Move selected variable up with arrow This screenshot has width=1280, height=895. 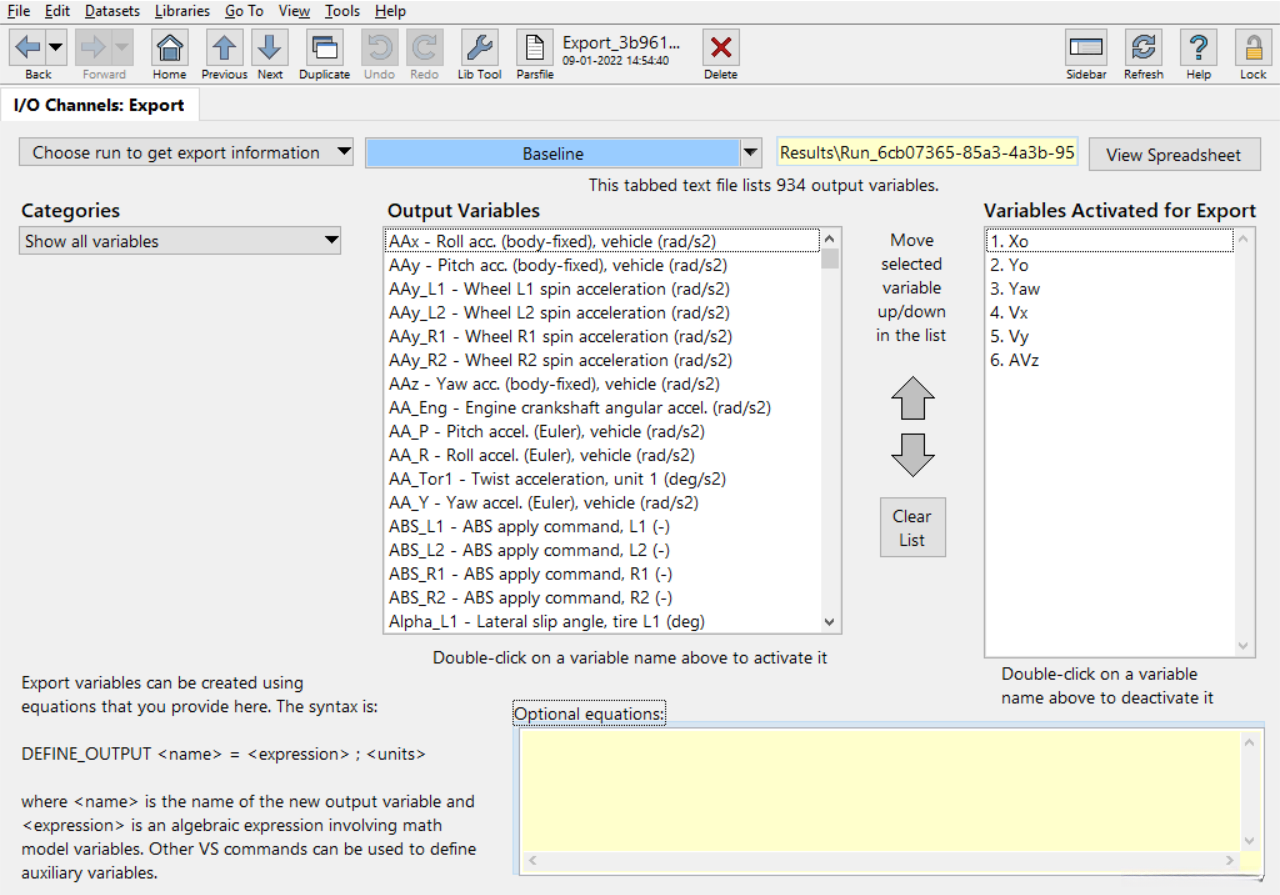pyautogui.click(x=912, y=398)
